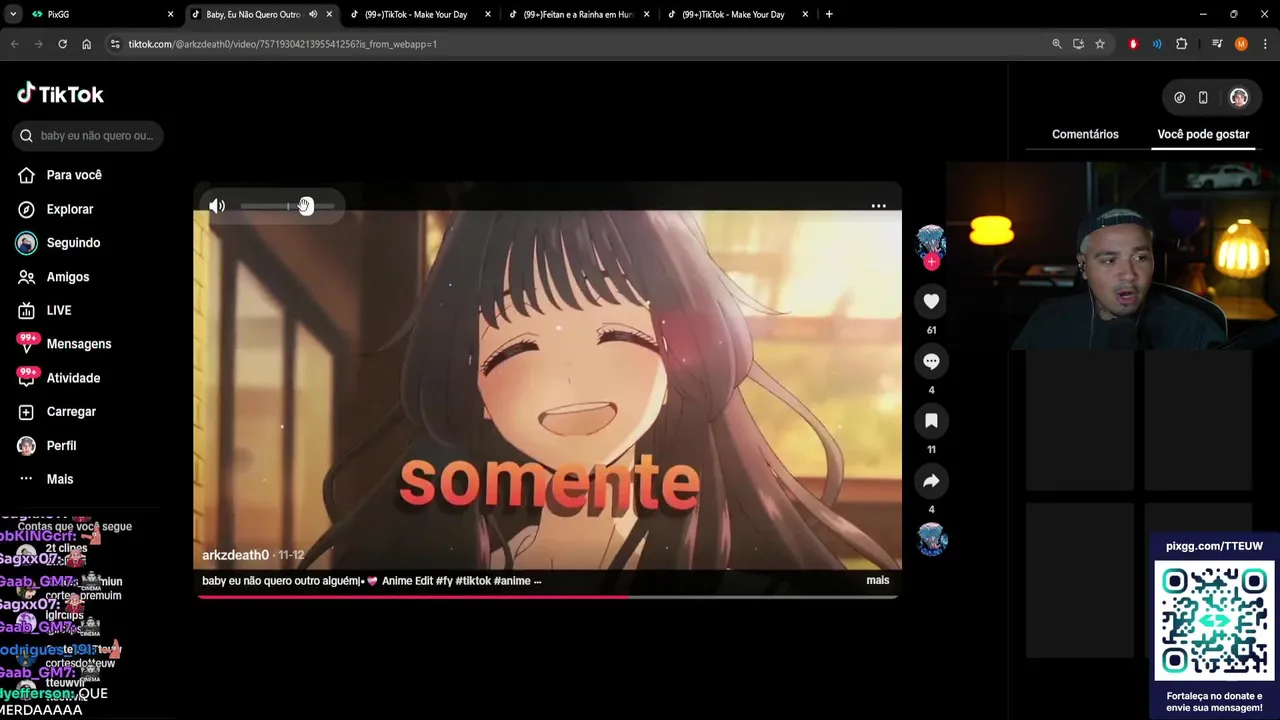Expand caption with mais link
This screenshot has width=1280, height=720.
877,580
